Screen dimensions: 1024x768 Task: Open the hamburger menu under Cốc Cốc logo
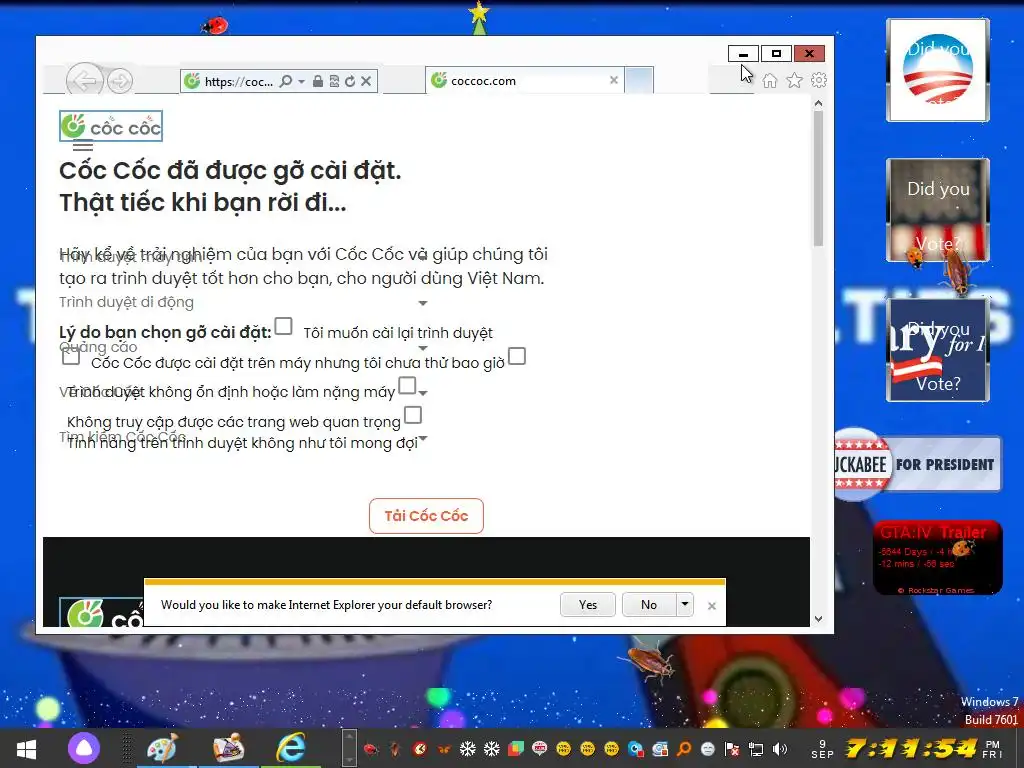click(x=83, y=146)
